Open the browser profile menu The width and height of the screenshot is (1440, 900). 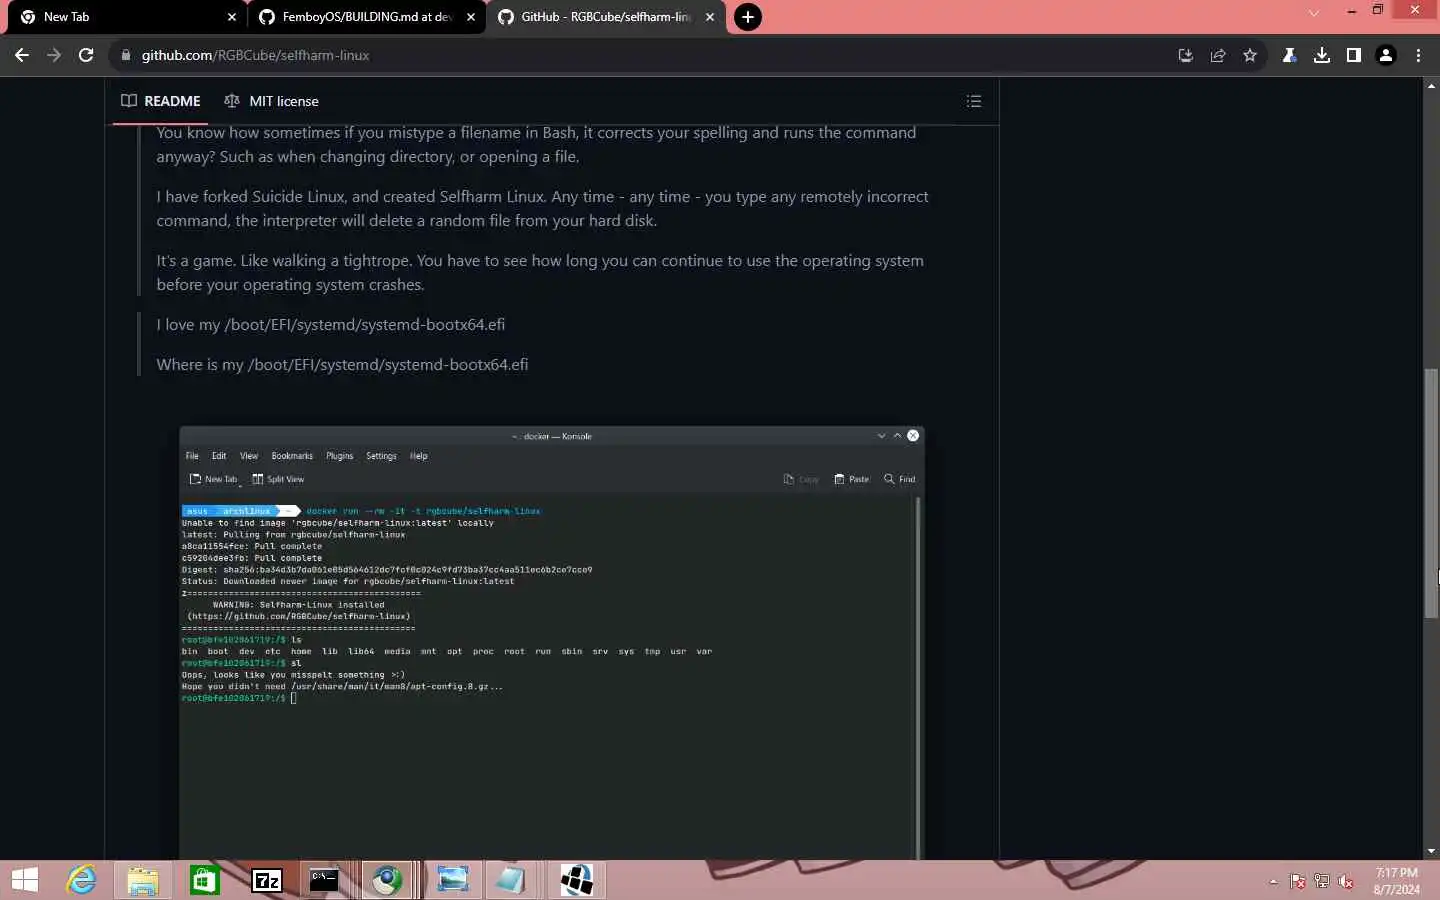pos(1386,55)
